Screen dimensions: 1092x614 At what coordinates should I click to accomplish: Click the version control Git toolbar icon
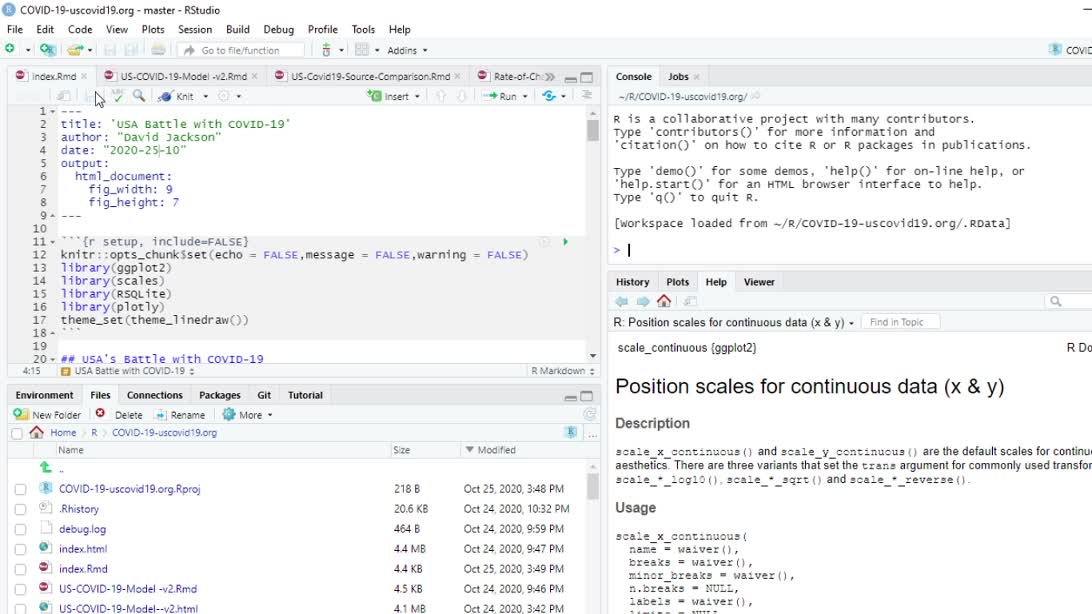point(327,50)
